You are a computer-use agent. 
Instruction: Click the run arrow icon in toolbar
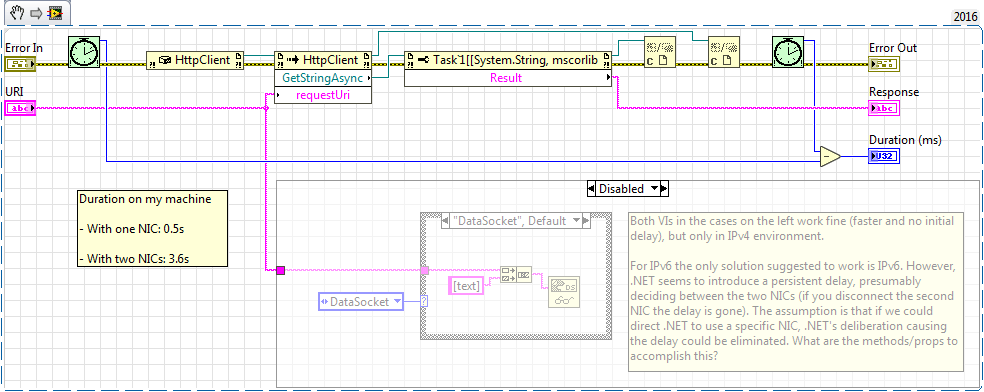tap(36, 13)
